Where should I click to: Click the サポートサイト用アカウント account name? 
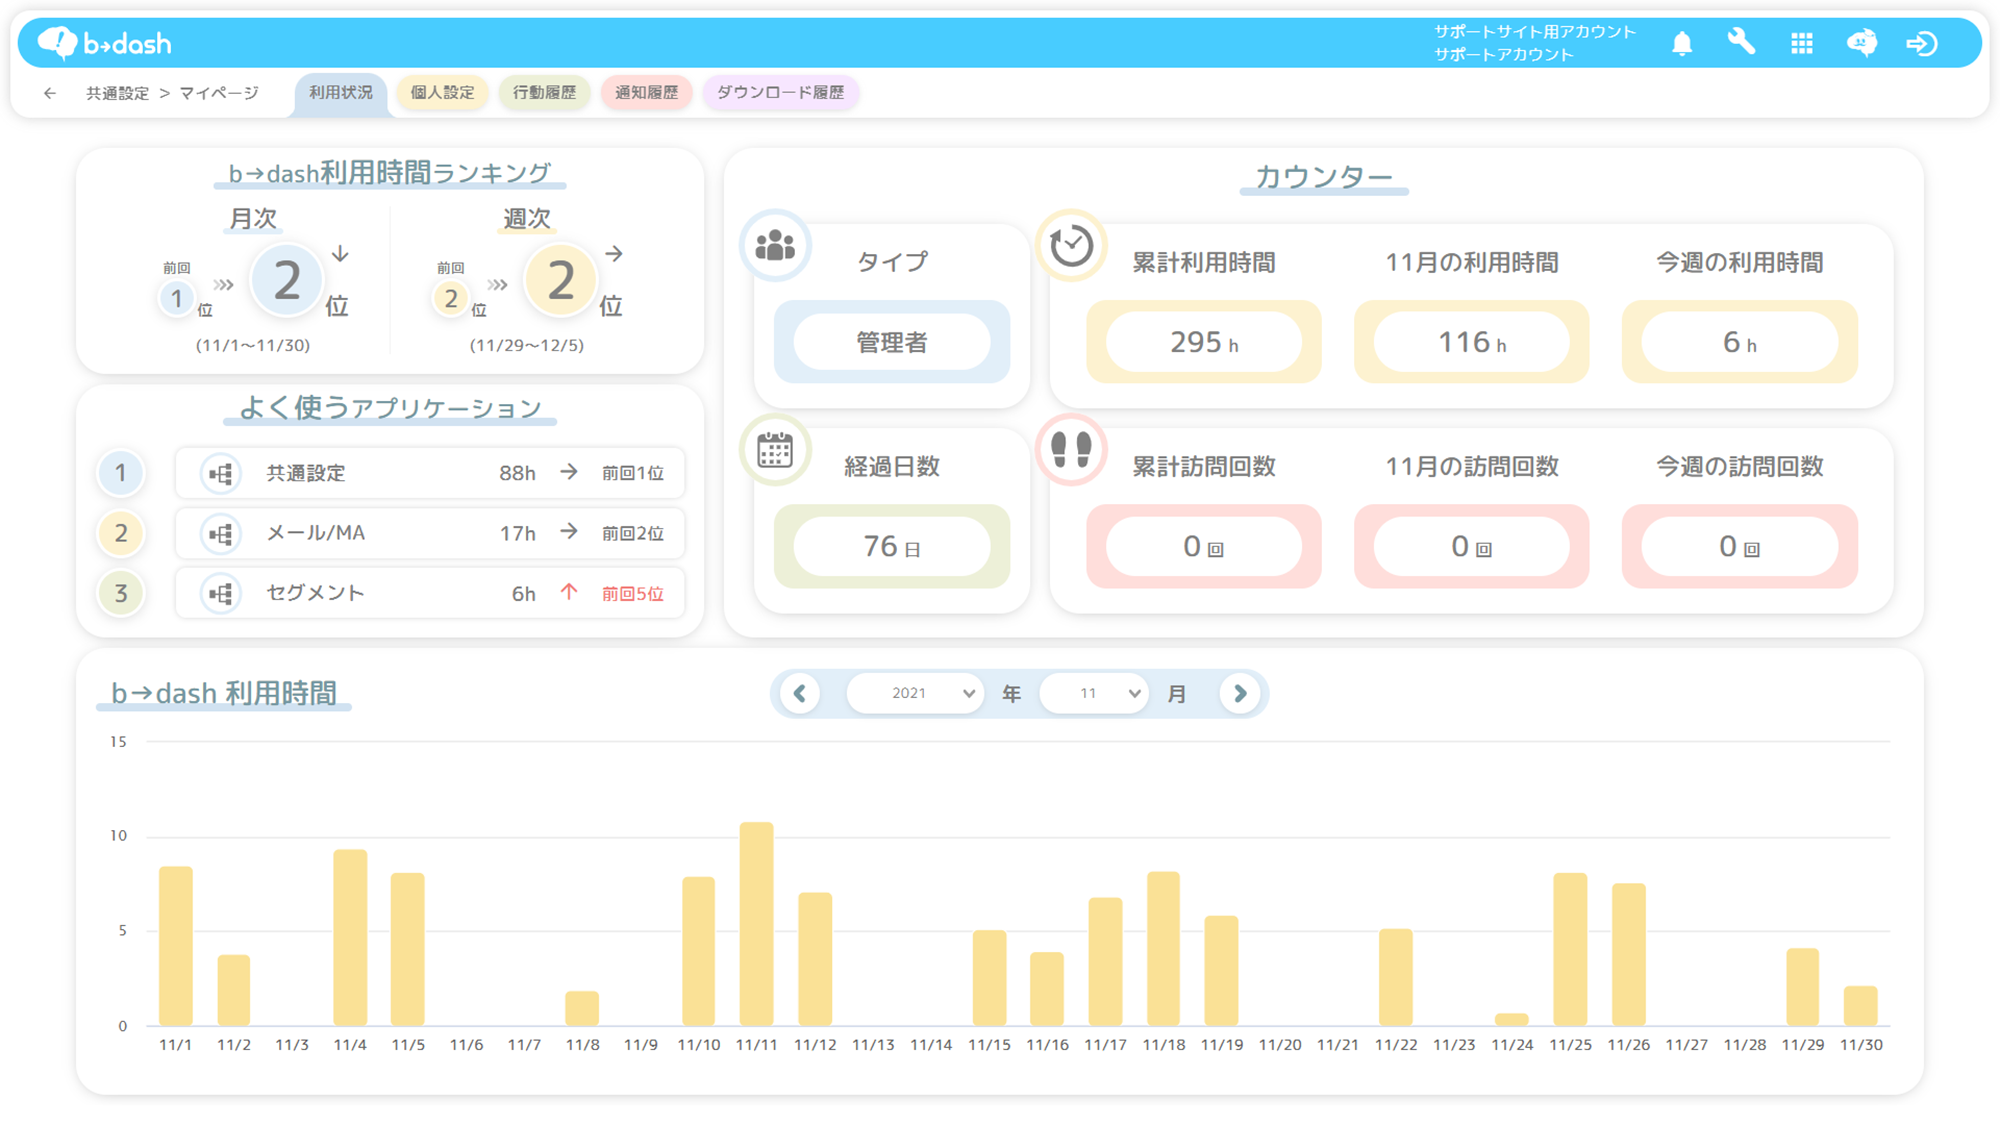point(1535,32)
